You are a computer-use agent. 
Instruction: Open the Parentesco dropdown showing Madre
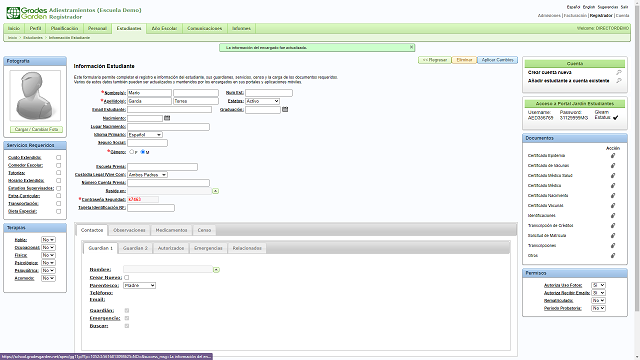(139, 285)
